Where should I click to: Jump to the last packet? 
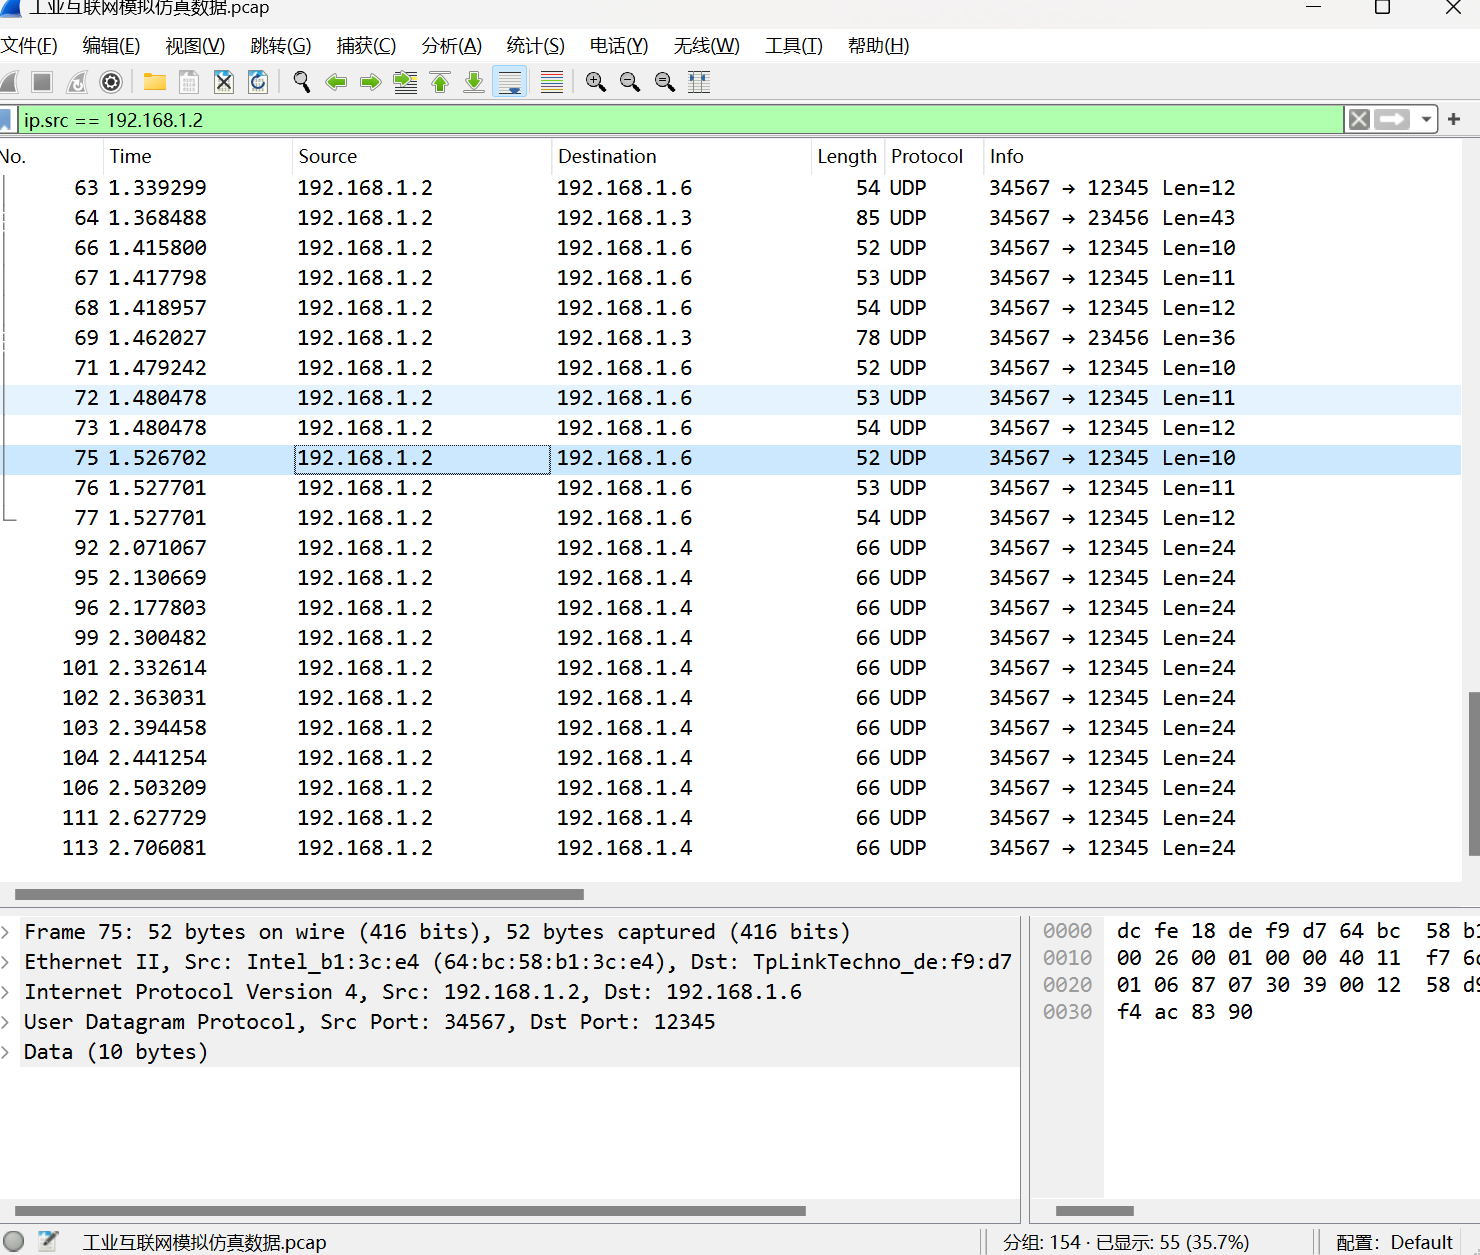pos(474,82)
